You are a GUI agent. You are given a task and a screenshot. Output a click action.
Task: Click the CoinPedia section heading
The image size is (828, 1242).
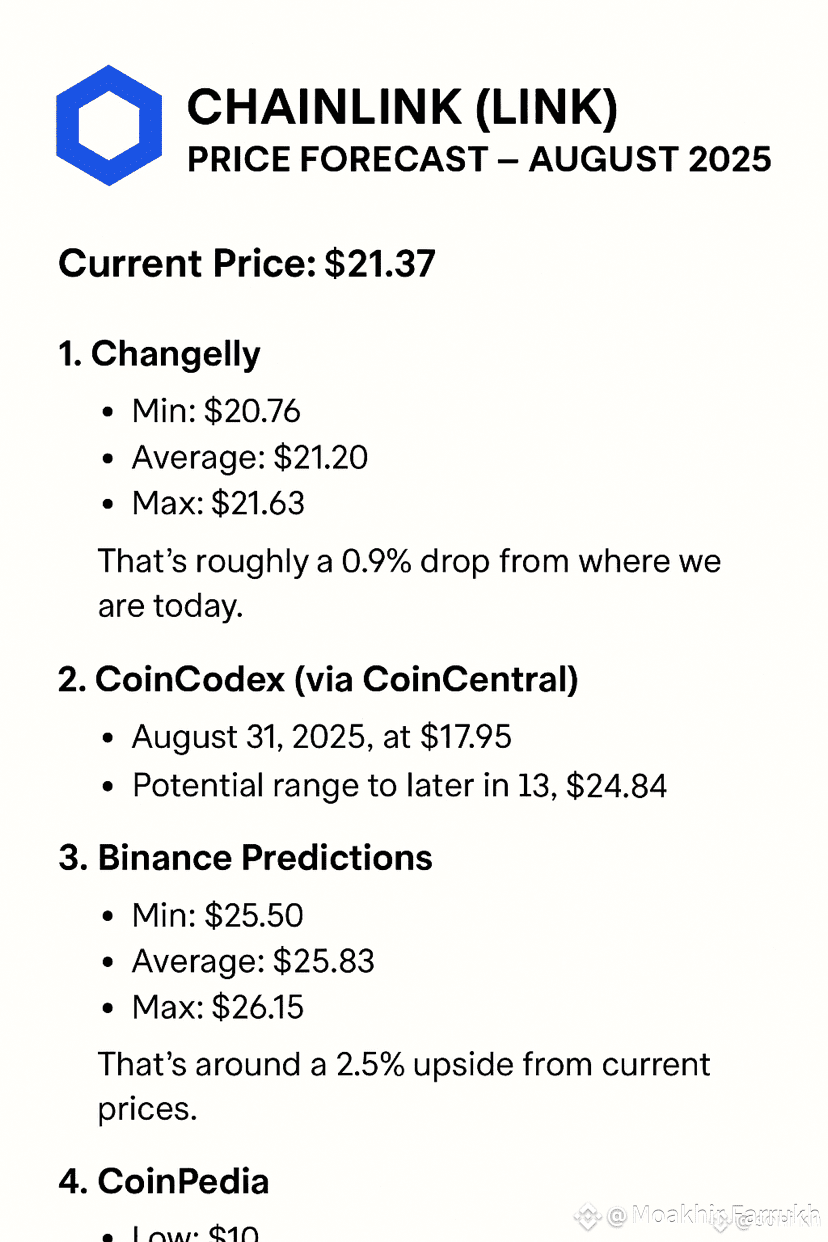(x=164, y=1182)
